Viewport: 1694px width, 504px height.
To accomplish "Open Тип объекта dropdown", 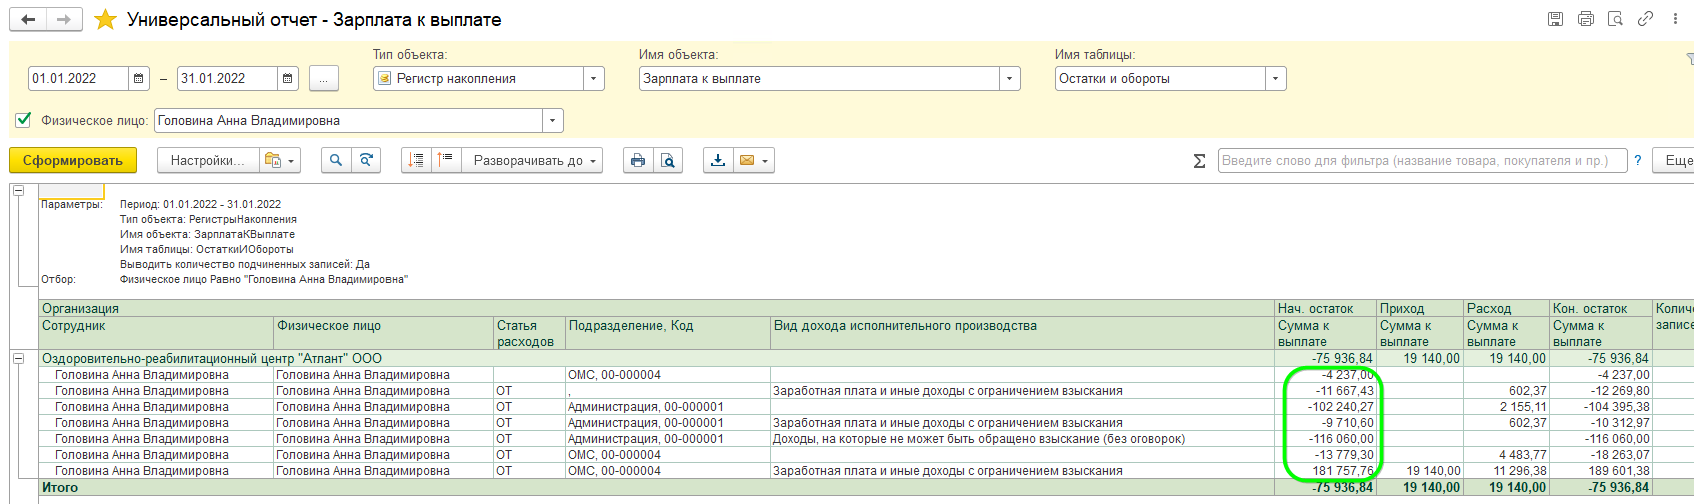I will 594,78.
